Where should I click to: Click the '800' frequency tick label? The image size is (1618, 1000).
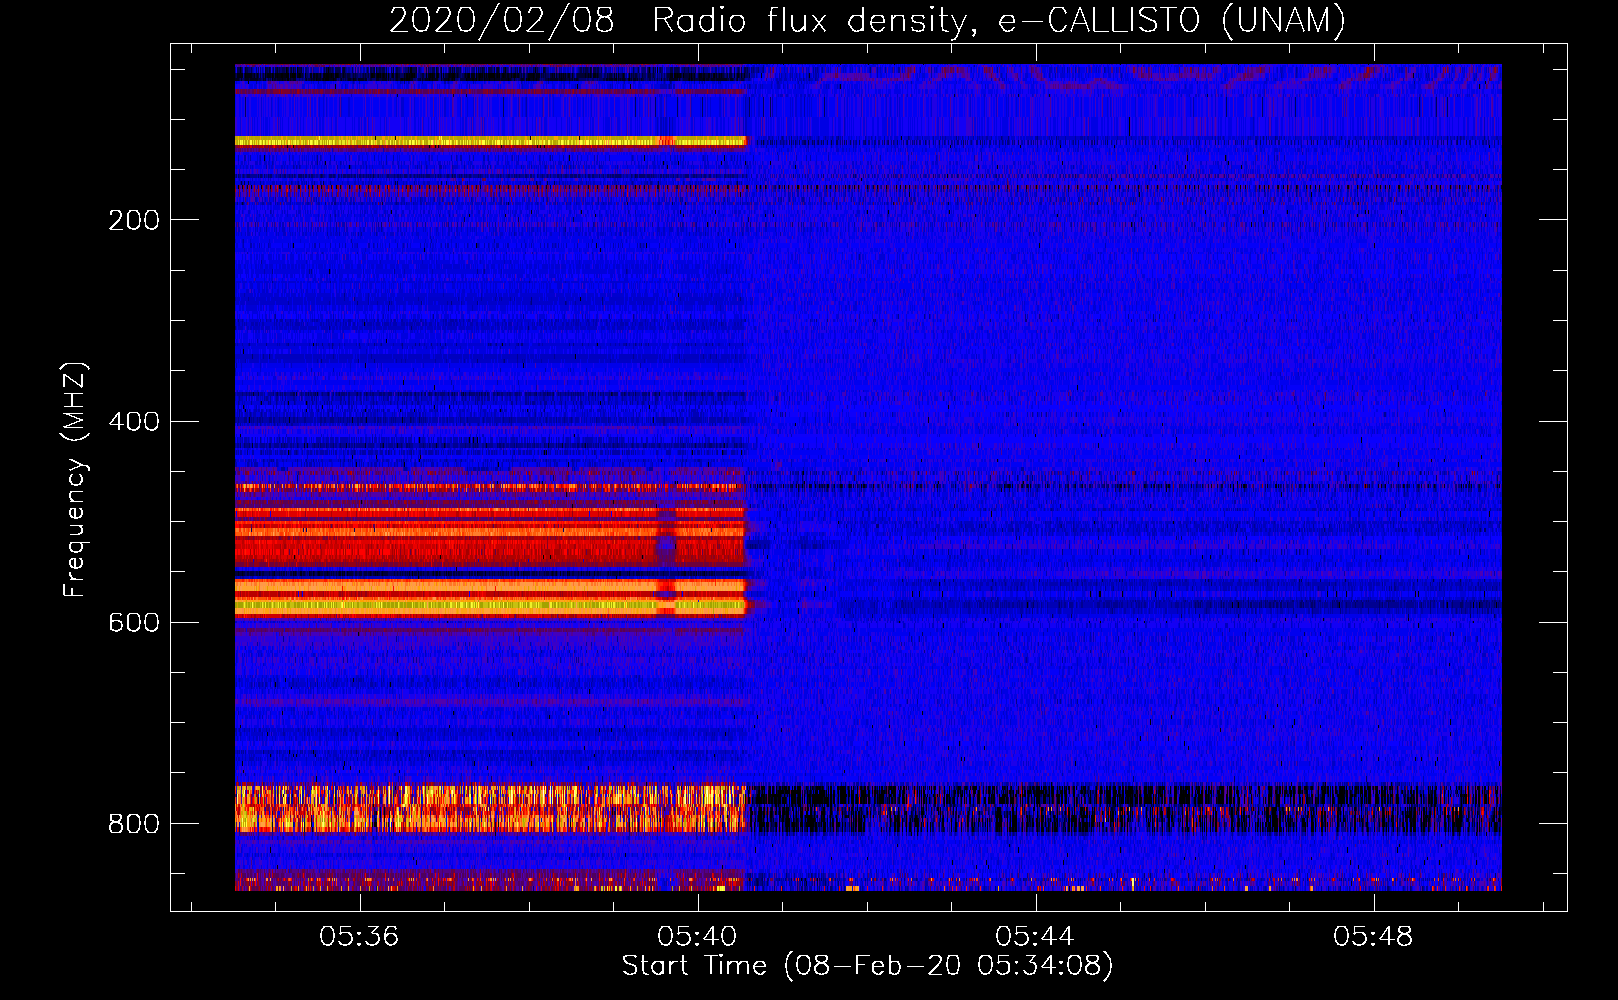(134, 823)
